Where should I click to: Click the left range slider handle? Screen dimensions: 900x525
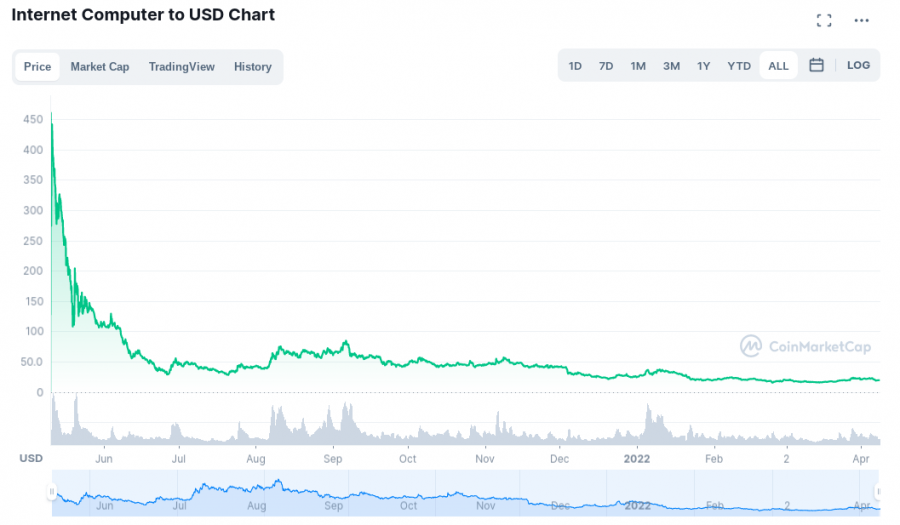[52, 491]
